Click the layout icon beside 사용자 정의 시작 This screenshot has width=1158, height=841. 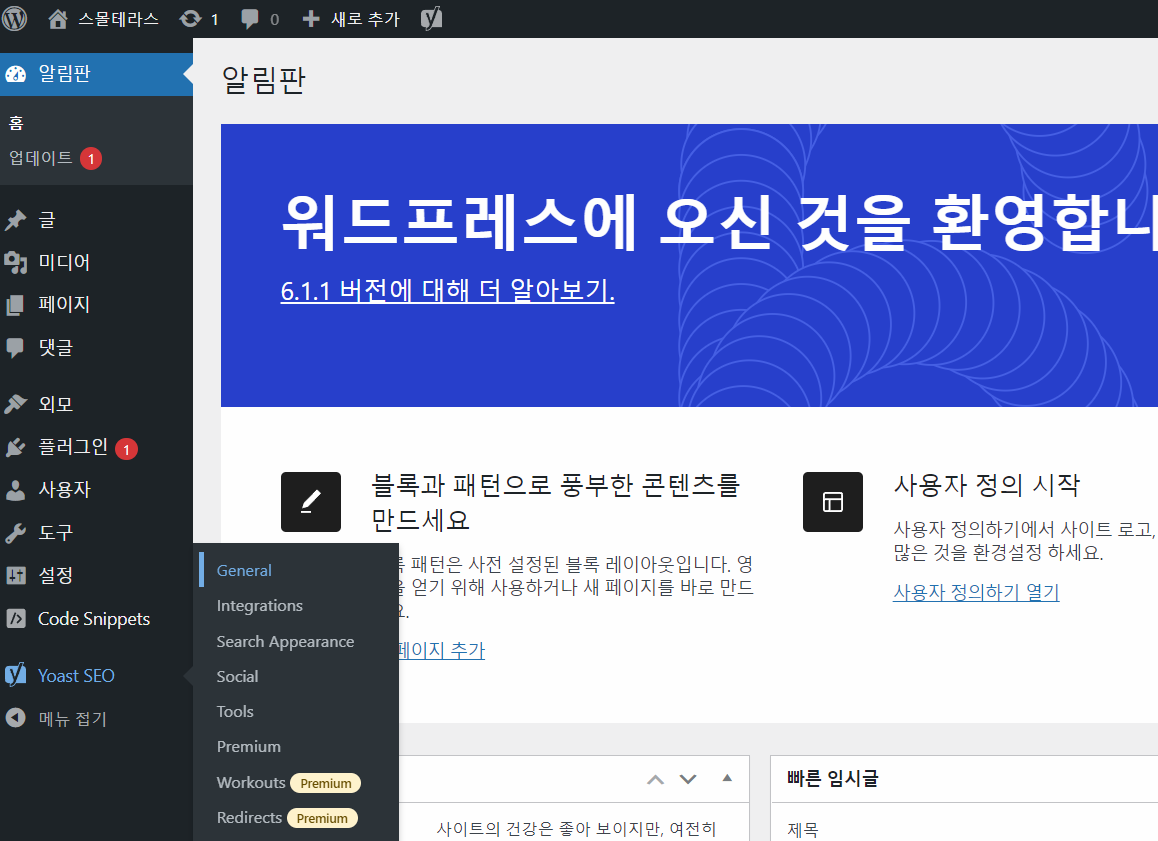(833, 502)
